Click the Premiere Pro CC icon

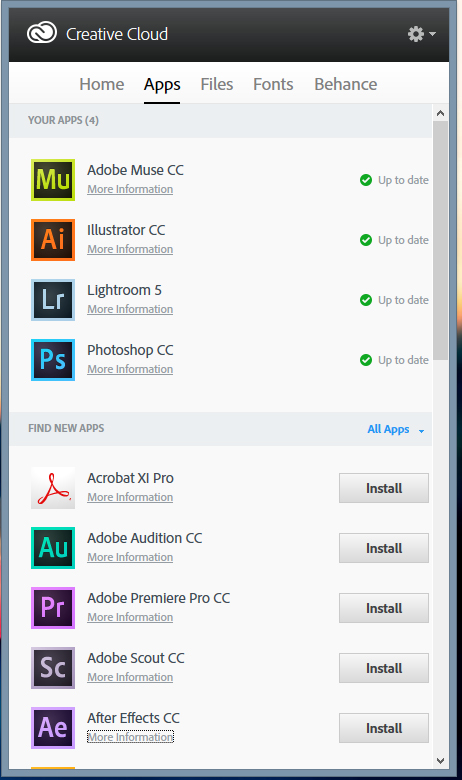(x=53, y=608)
